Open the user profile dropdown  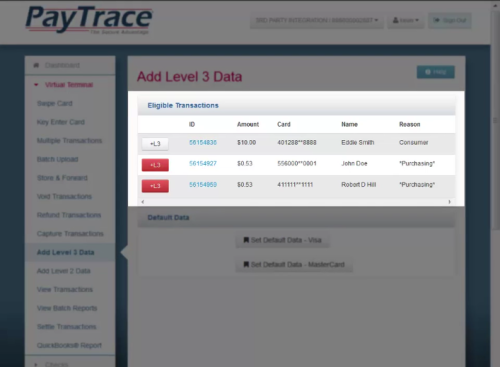405,21
